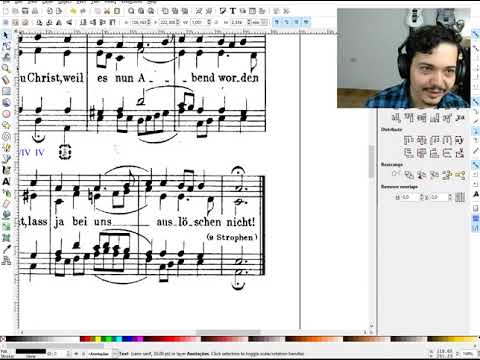This screenshot has width=480, height=360.
Task: Toggle scale stroke width with object
Action: click(277, 23)
